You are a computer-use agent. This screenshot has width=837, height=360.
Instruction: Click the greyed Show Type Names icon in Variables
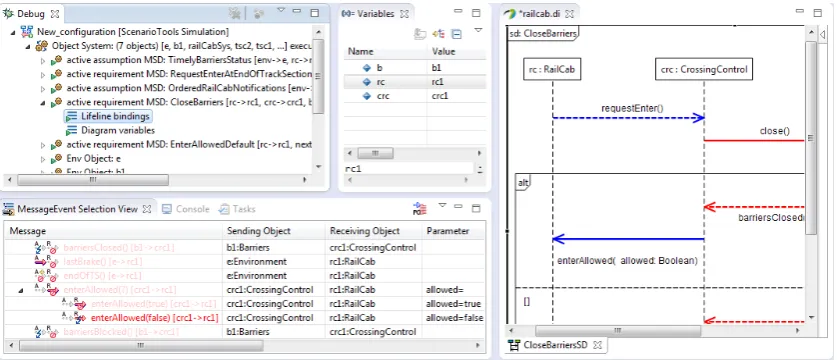[x=420, y=34]
